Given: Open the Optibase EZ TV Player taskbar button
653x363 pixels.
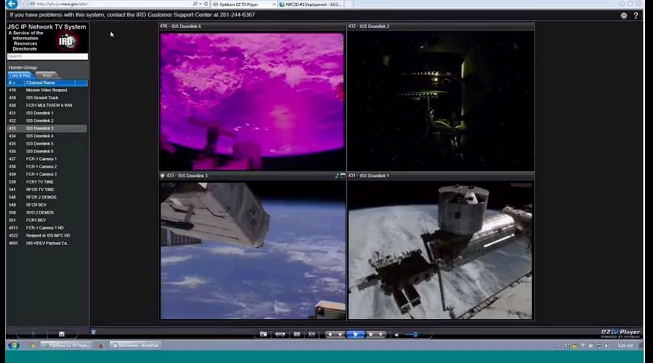Looking at the screenshot, I should coord(65,346).
